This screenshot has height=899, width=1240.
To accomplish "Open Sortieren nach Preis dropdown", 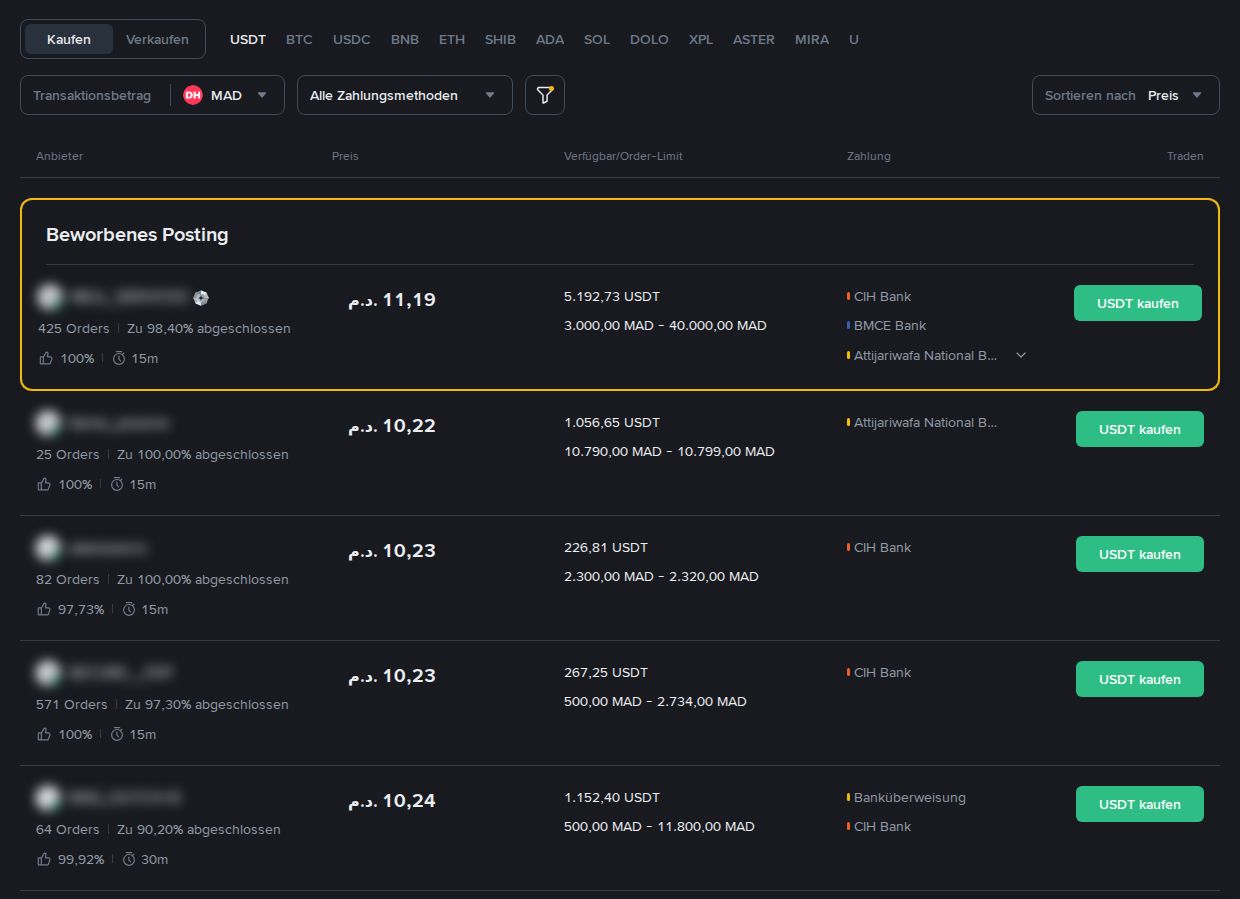I will (x=1126, y=95).
